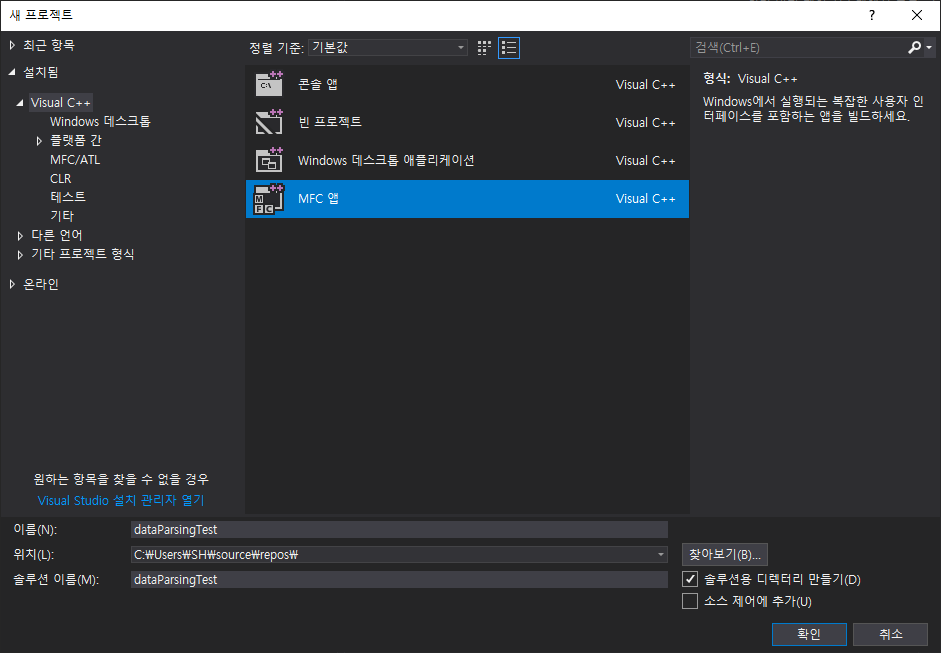Open the 정렬 기준 기본값 dropdown
Image resolution: width=941 pixels, height=653 pixels.
[388, 47]
